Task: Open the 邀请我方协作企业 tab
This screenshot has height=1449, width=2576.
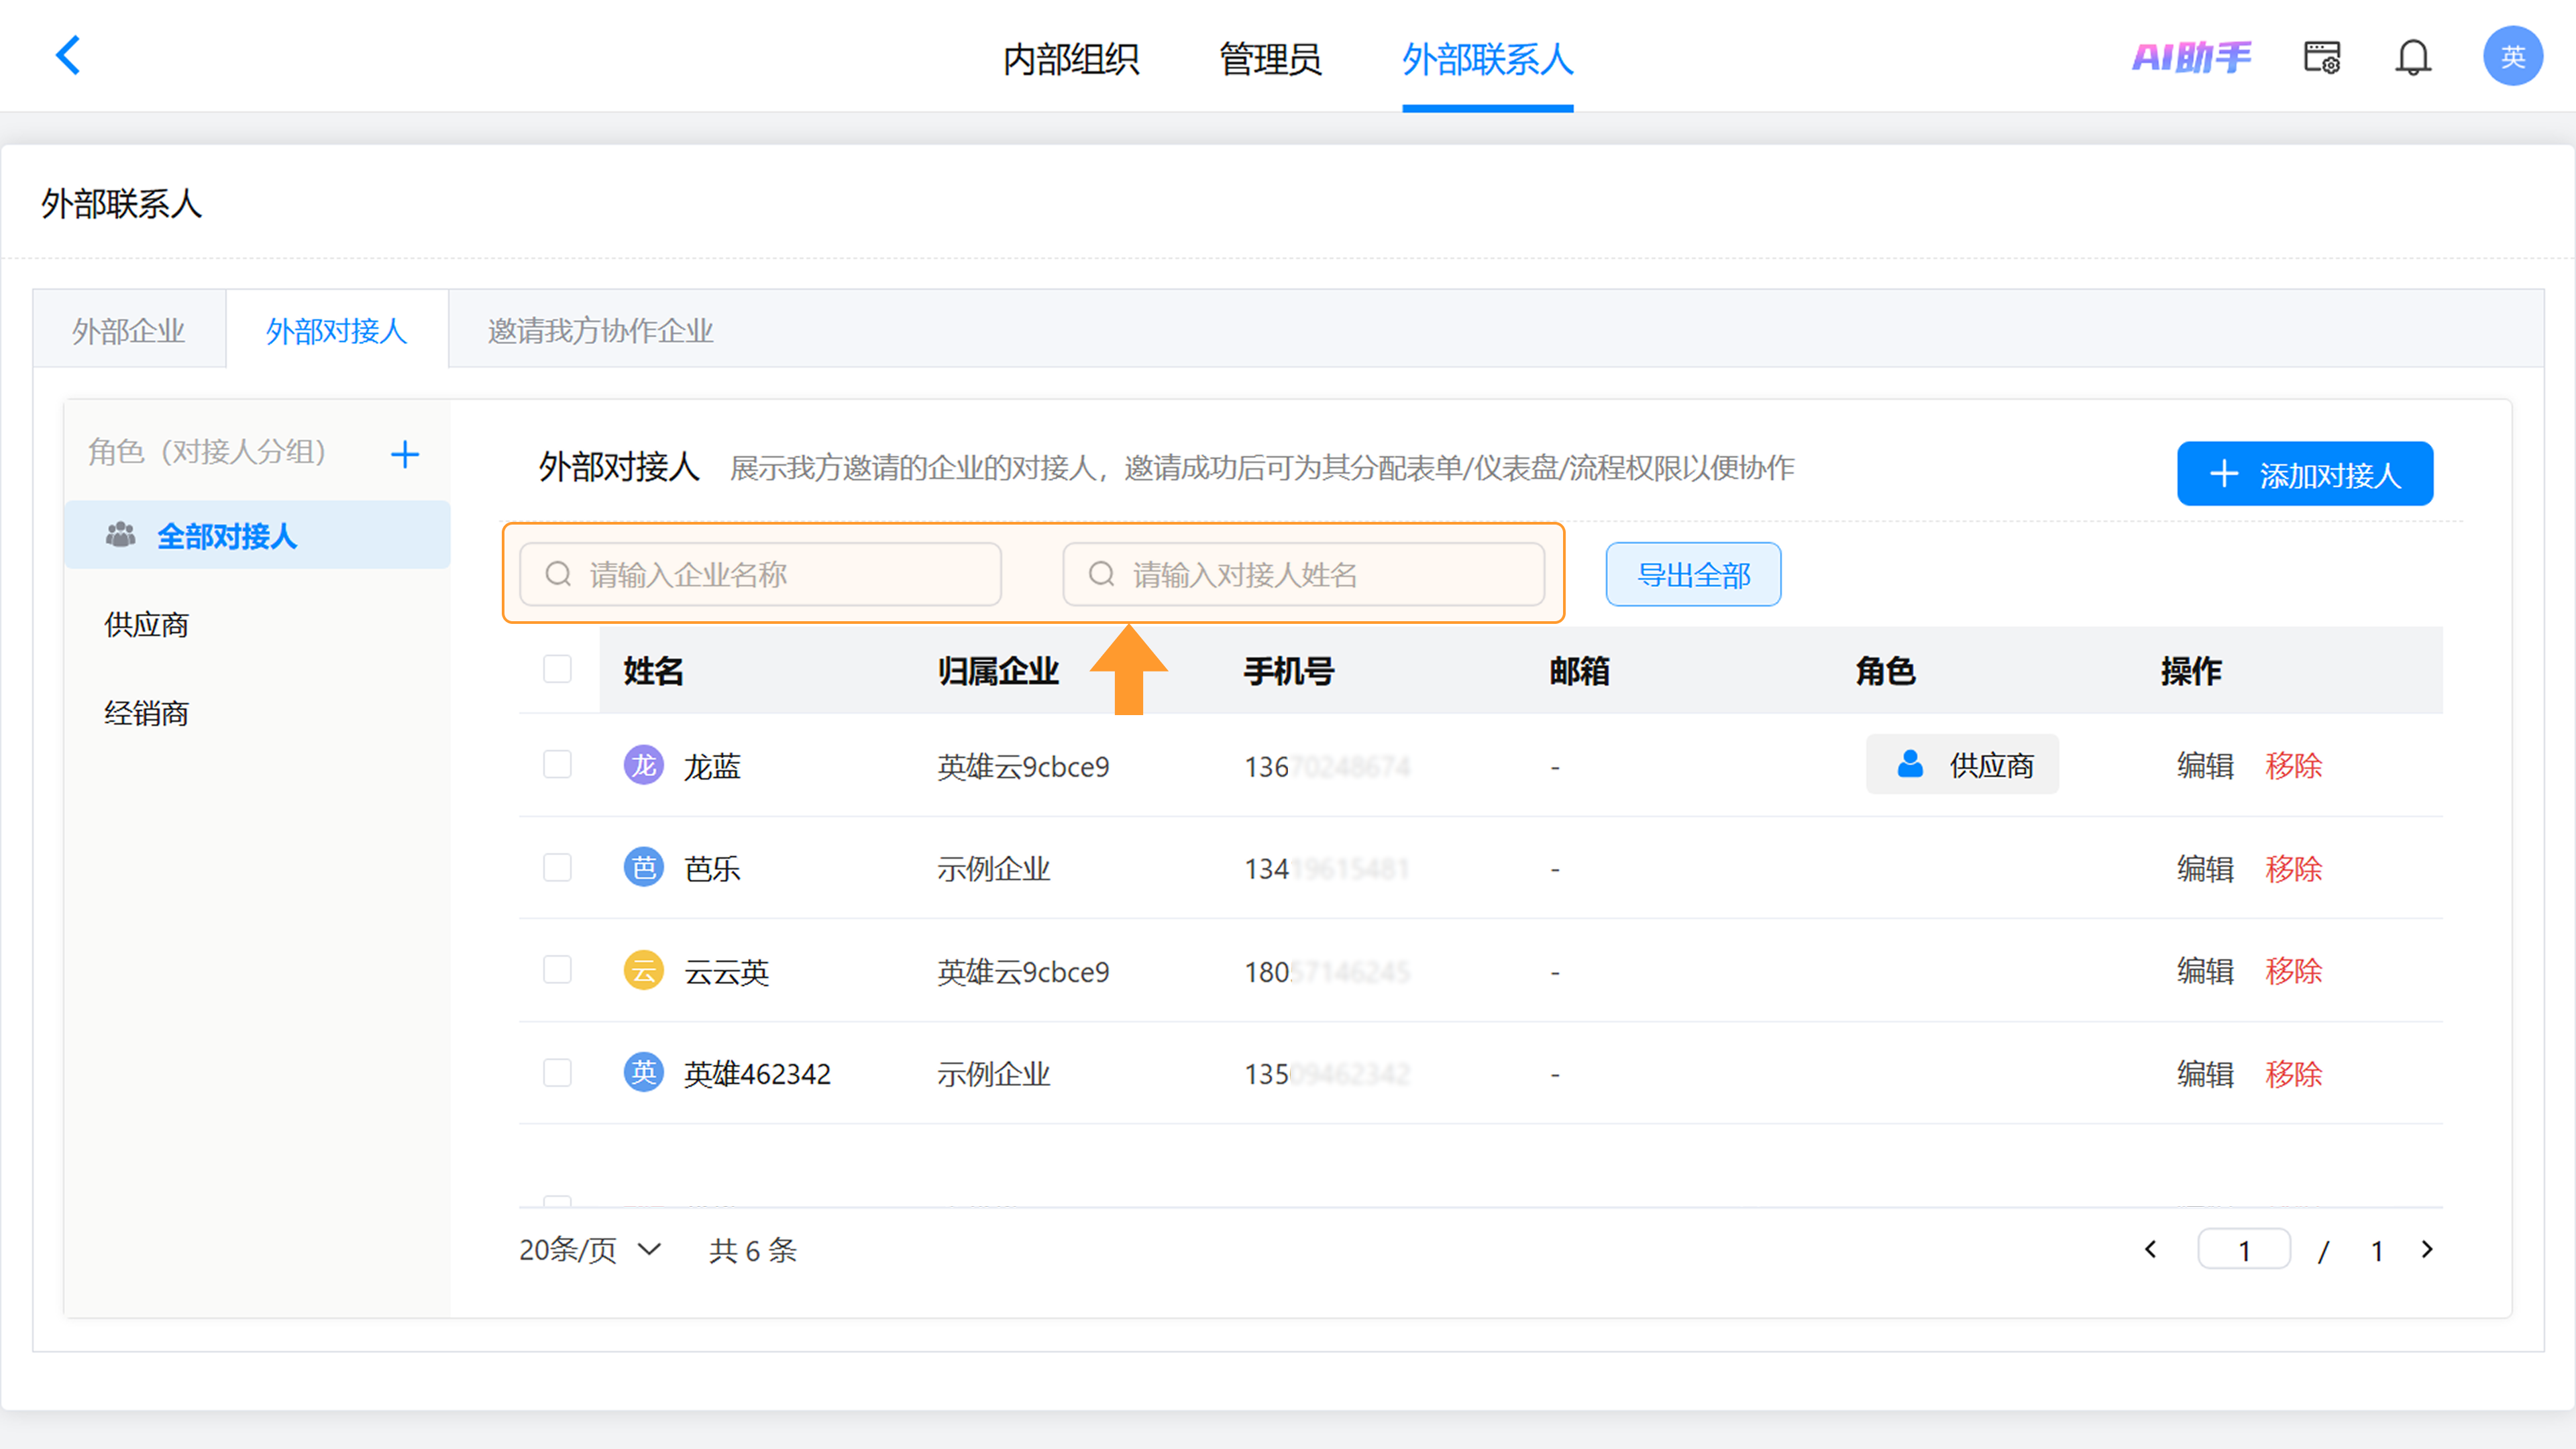Action: (600, 330)
